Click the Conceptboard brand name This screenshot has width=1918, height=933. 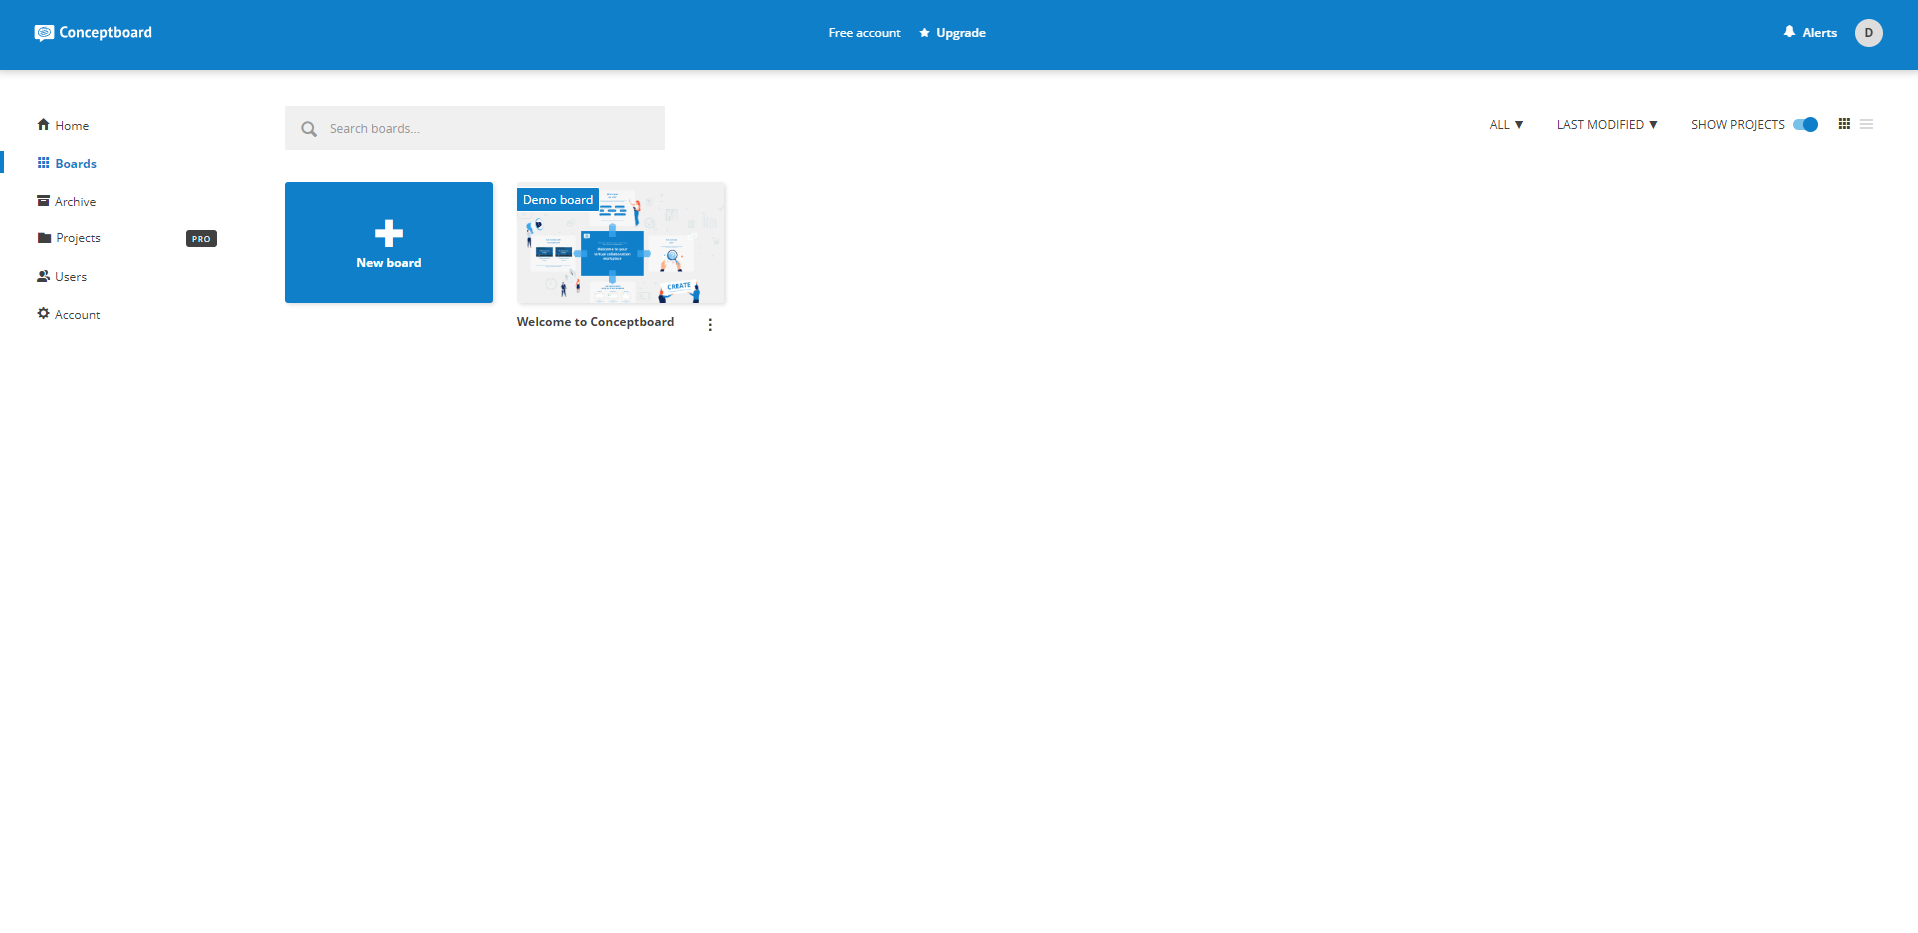[x=105, y=32]
